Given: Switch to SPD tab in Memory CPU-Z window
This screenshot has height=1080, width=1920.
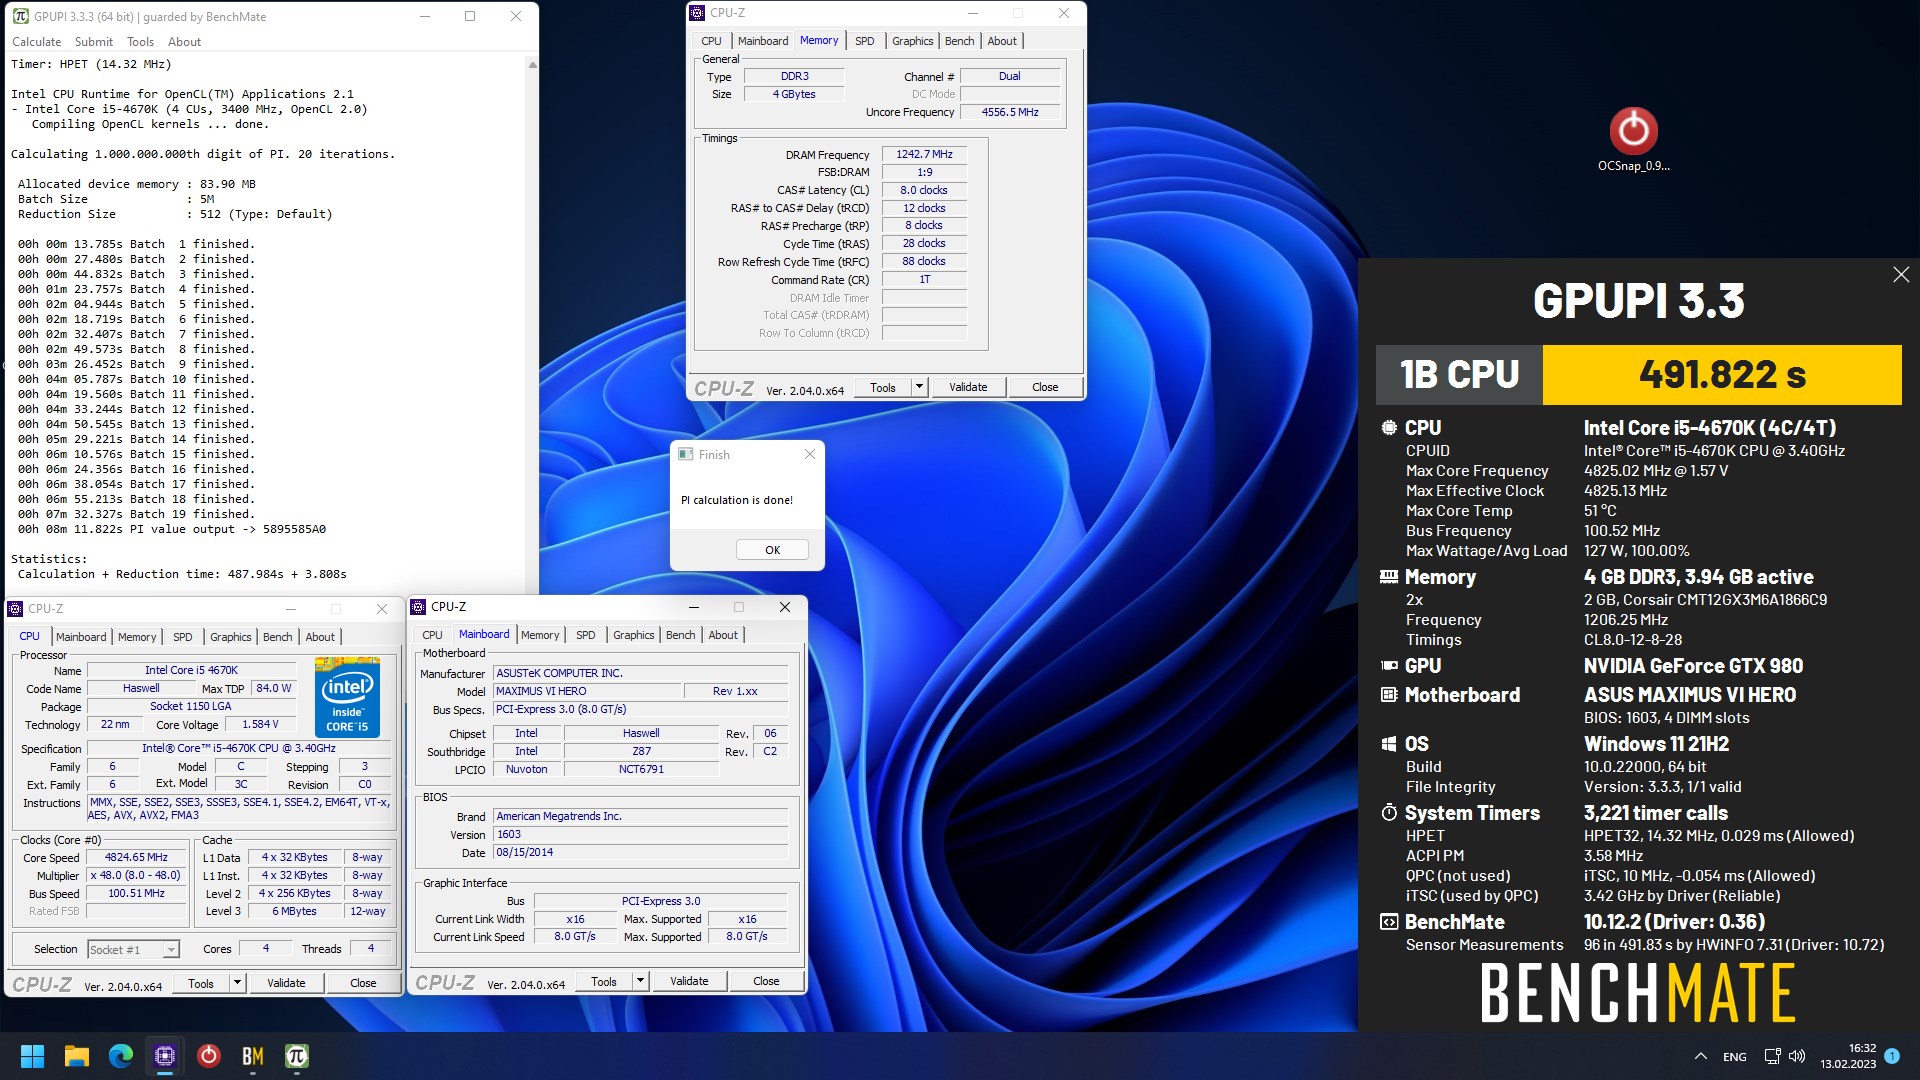Looking at the screenshot, I should pyautogui.click(x=865, y=41).
